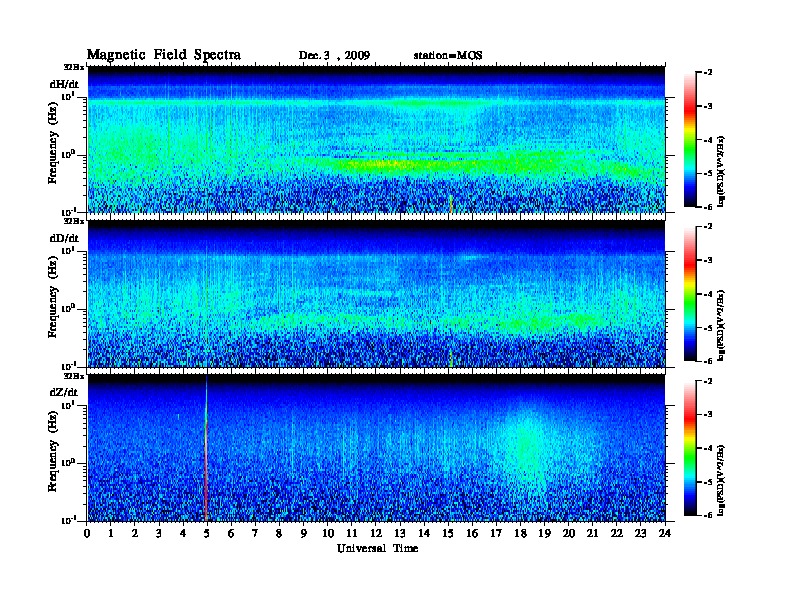Click hour 18 on the time axis
Viewport: 792px width, 612px height.
520,534
